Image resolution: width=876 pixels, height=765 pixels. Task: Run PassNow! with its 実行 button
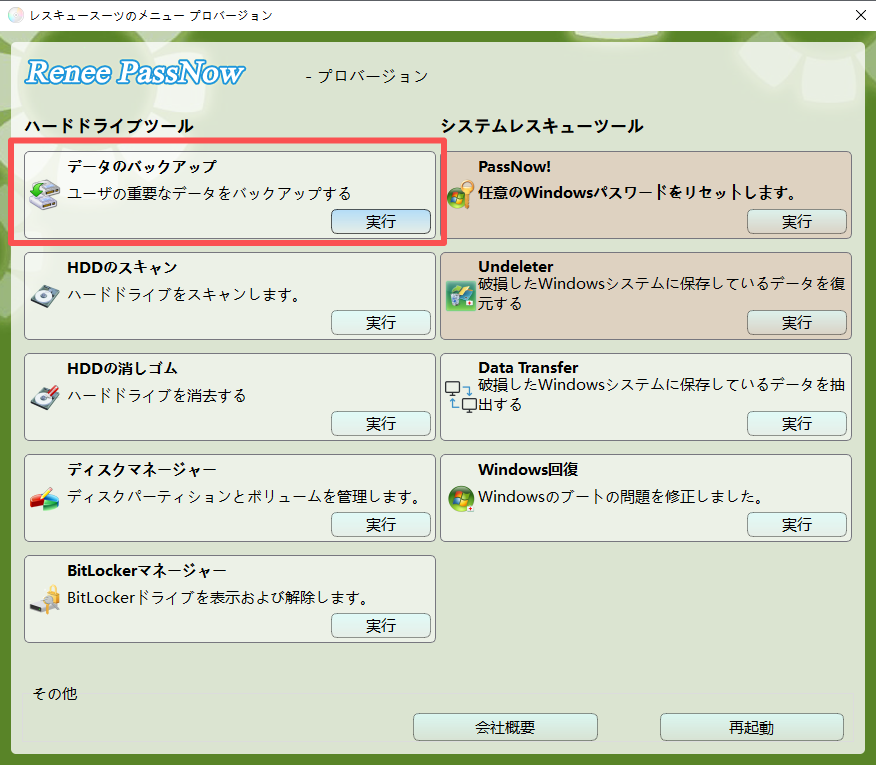797,221
